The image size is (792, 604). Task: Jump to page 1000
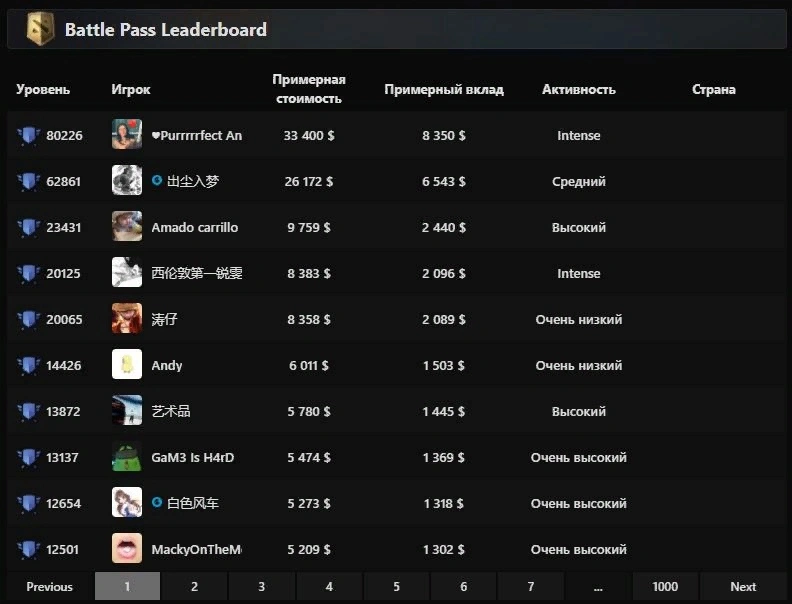click(x=665, y=586)
